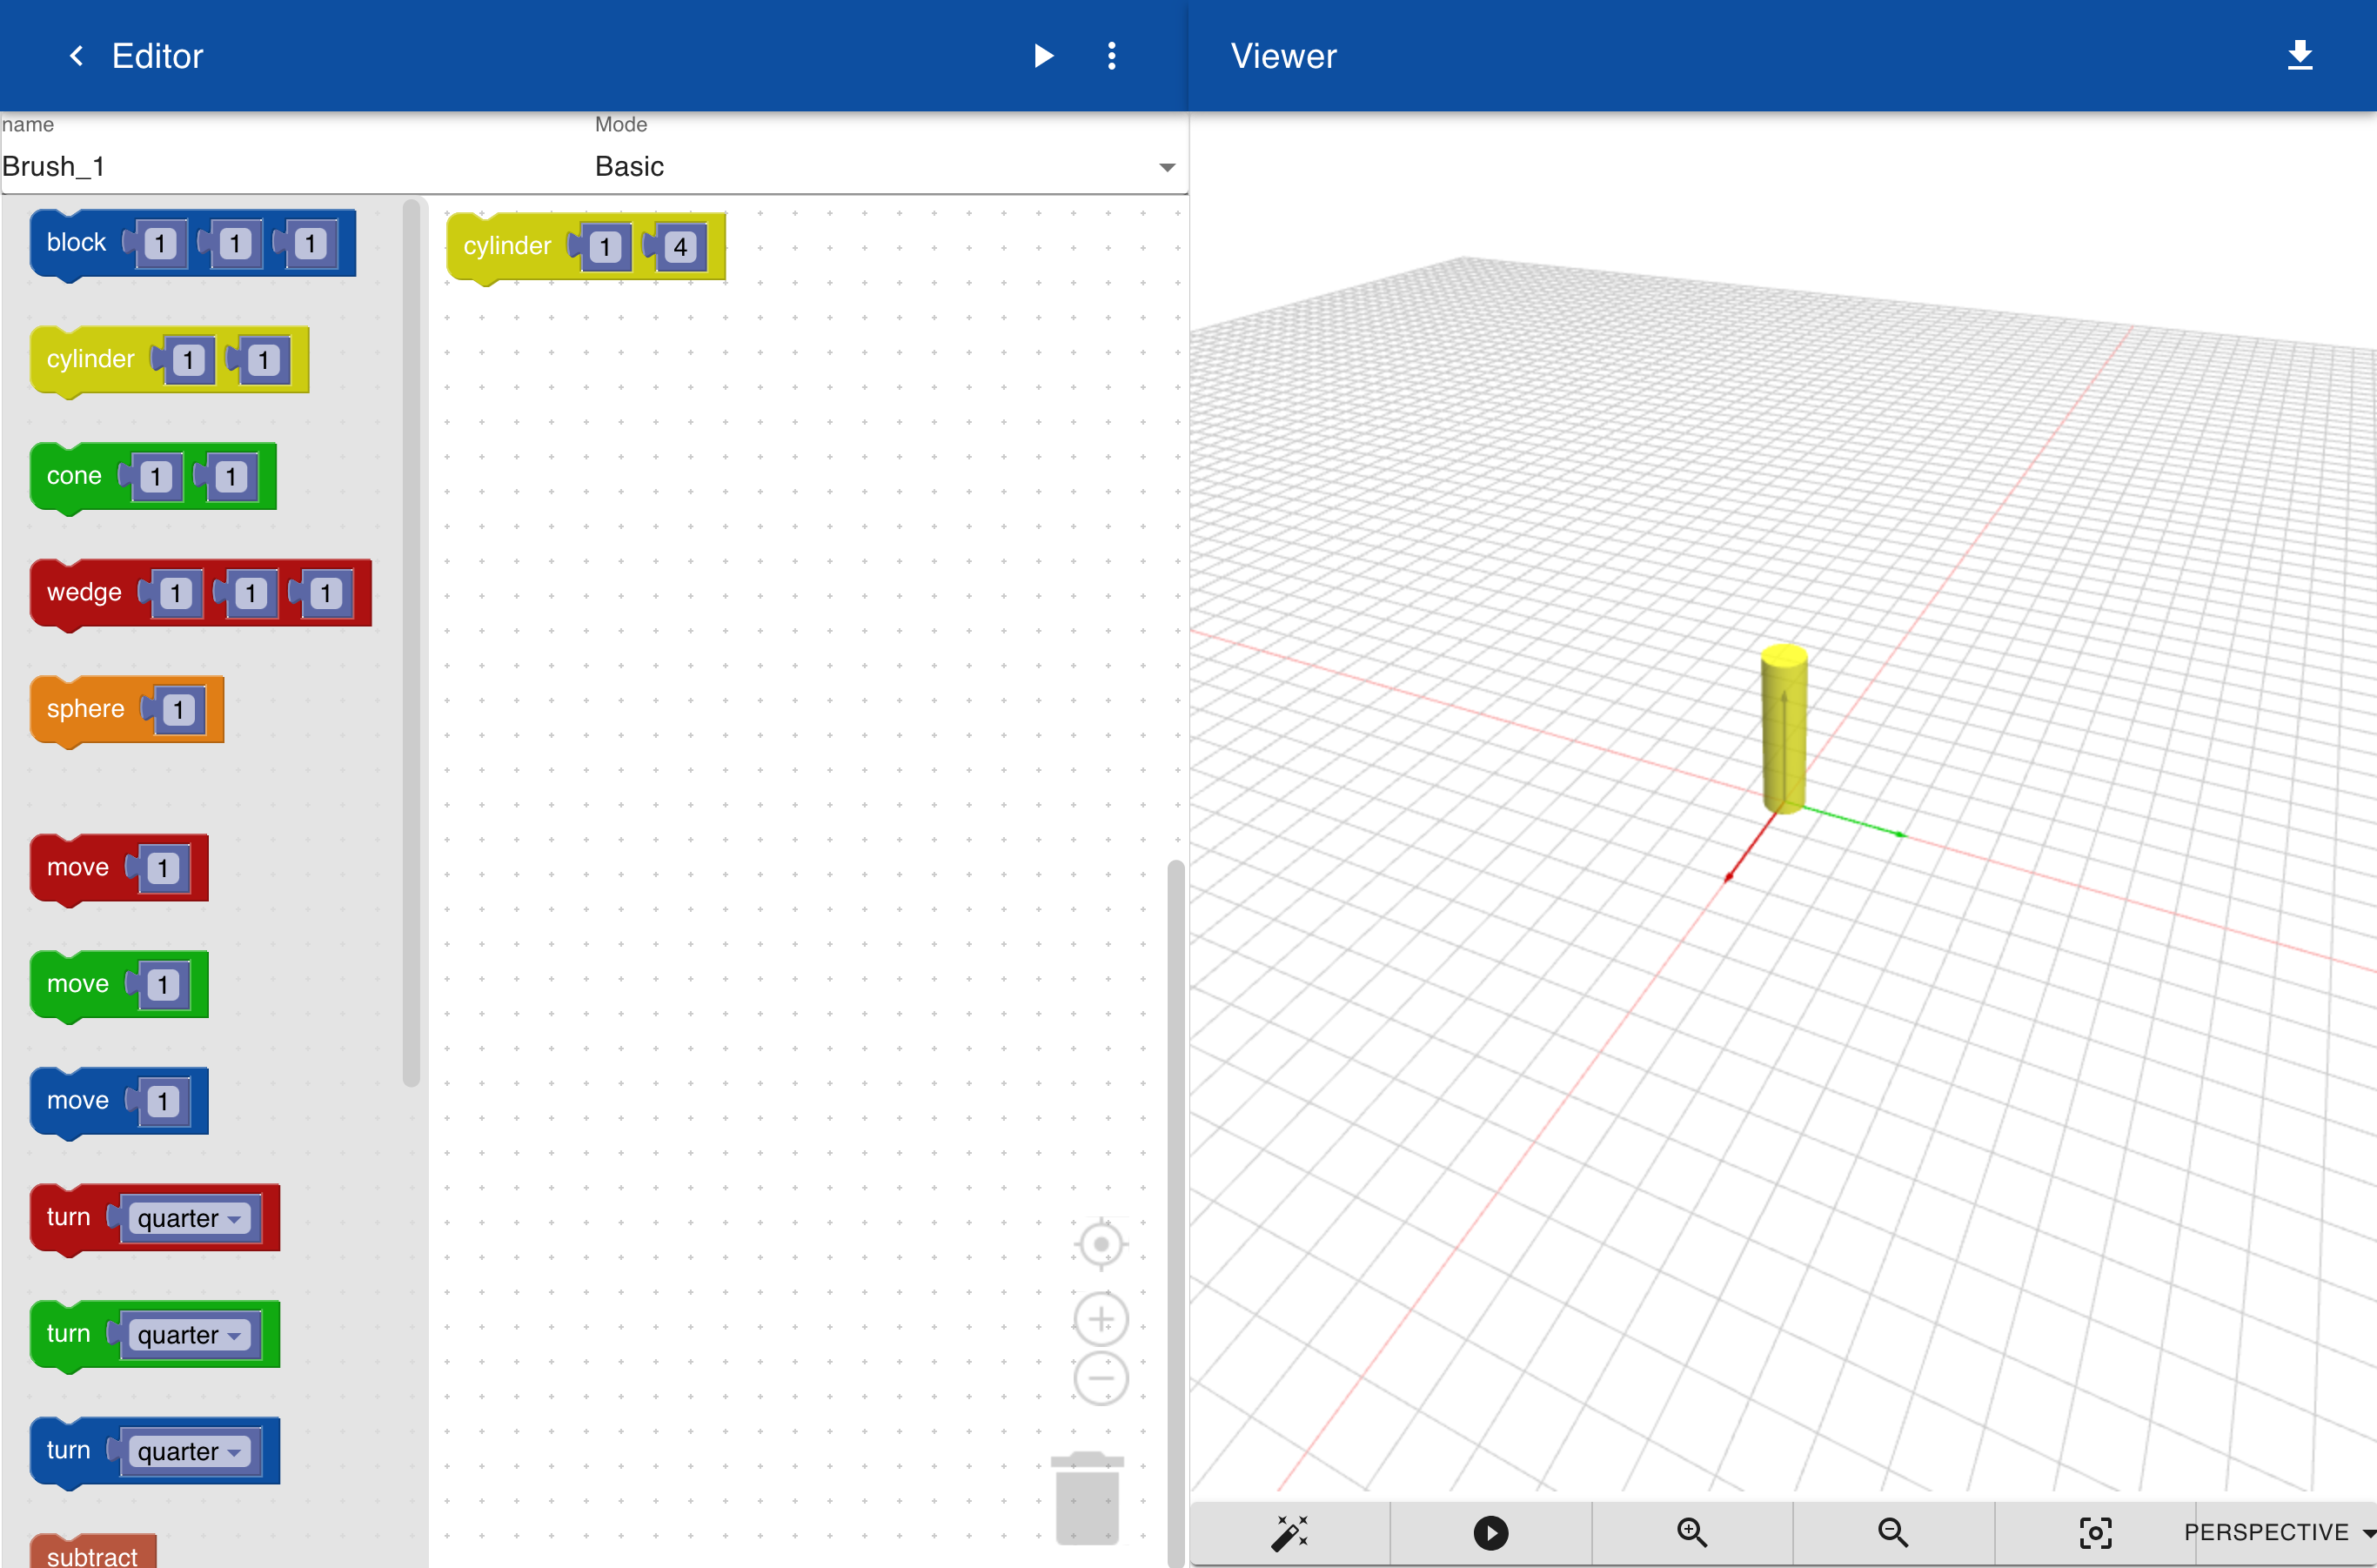Center the block workspace with target icon
The image size is (2377, 1568).
pos(1101,1244)
